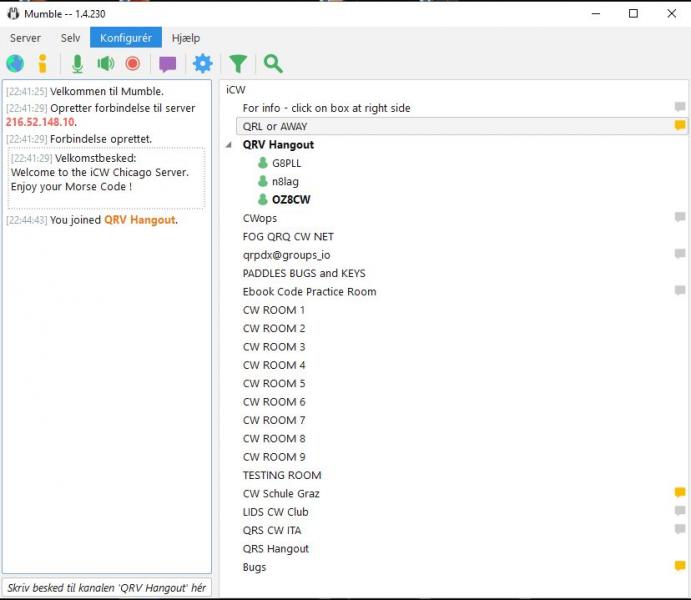Select QRS CW ITA channel

coord(272,530)
